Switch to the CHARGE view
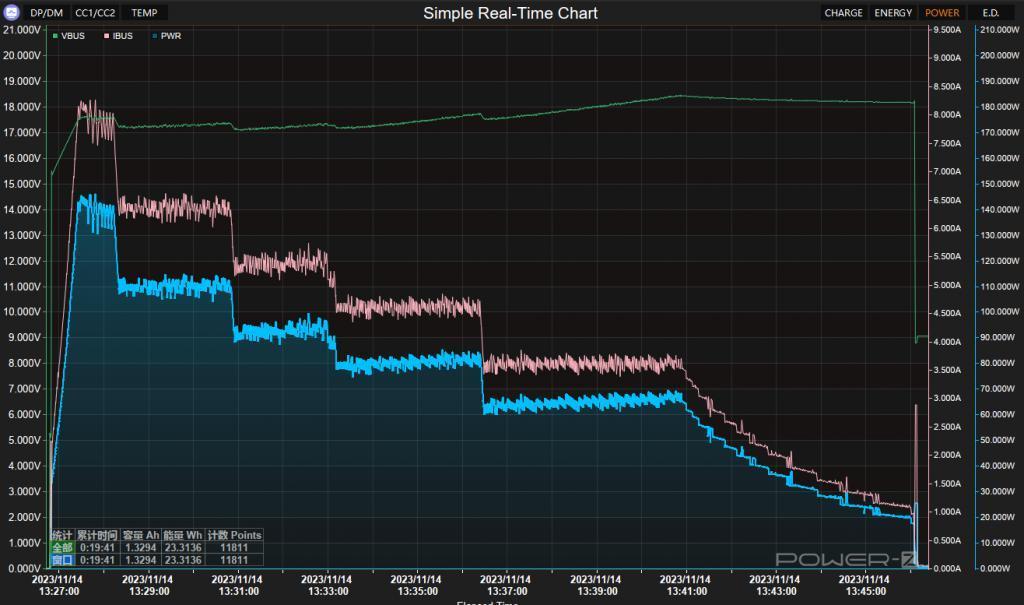The width and height of the screenshot is (1024, 605). [844, 13]
